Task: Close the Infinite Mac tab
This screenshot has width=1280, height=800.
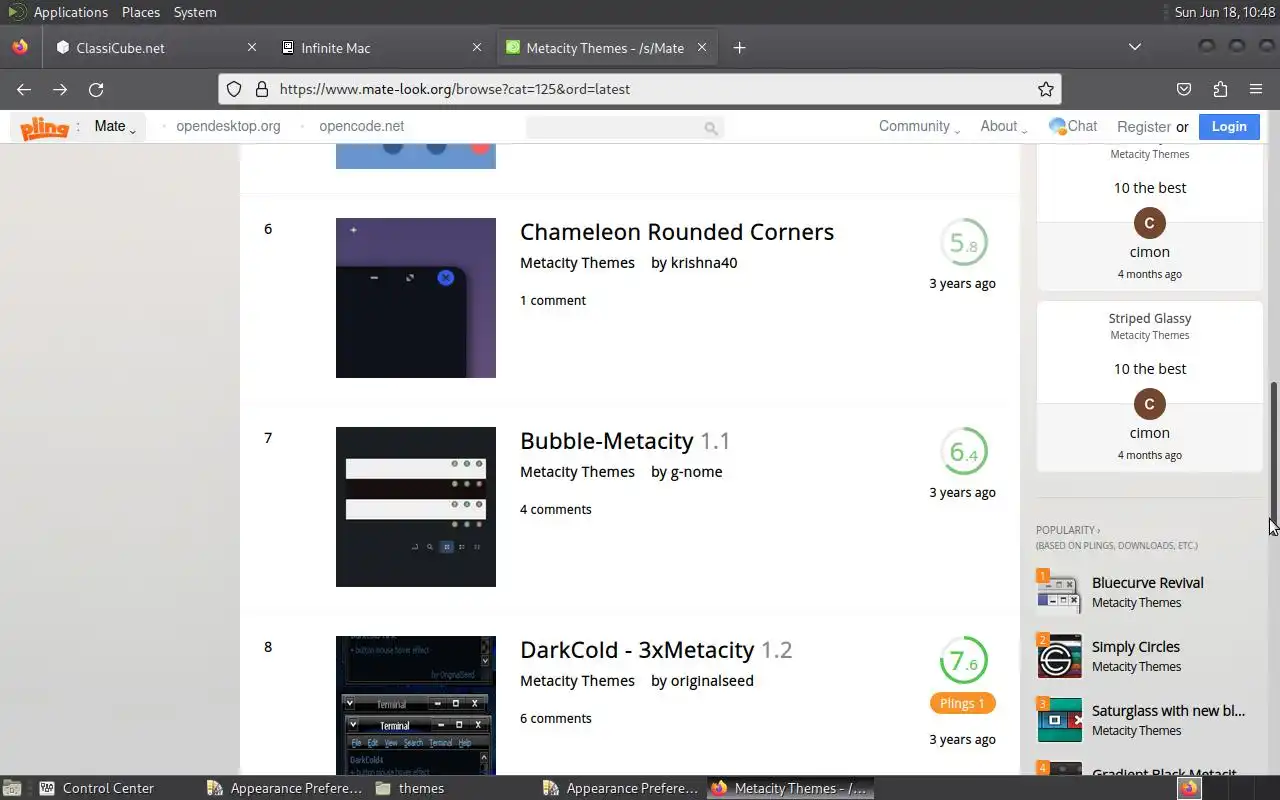Action: [x=477, y=47]
